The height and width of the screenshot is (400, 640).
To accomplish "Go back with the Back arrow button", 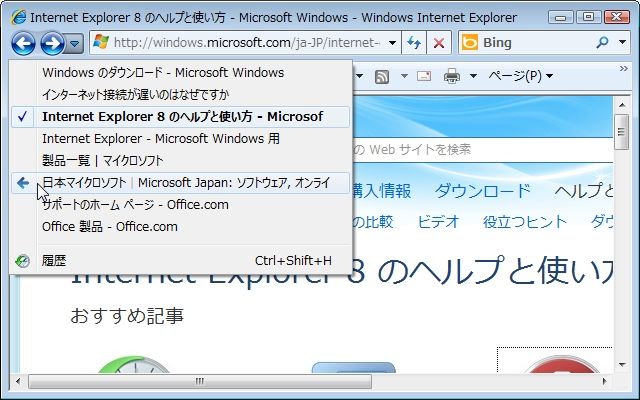I will [x=23, y=43].
